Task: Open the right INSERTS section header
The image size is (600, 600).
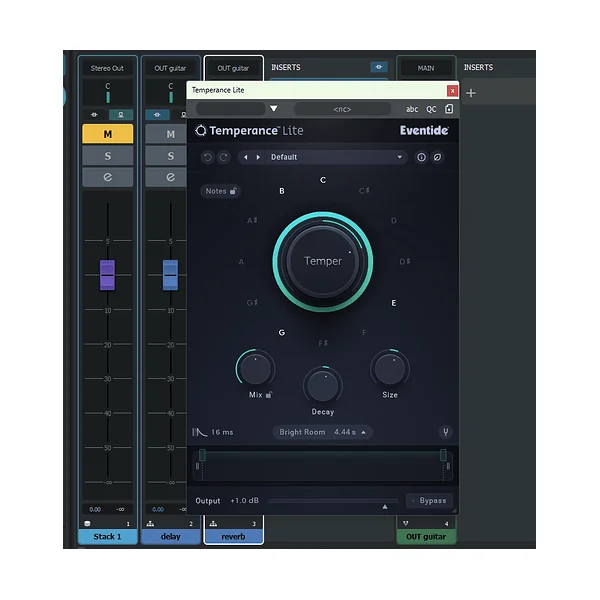Action: click(x=479, y=67)
